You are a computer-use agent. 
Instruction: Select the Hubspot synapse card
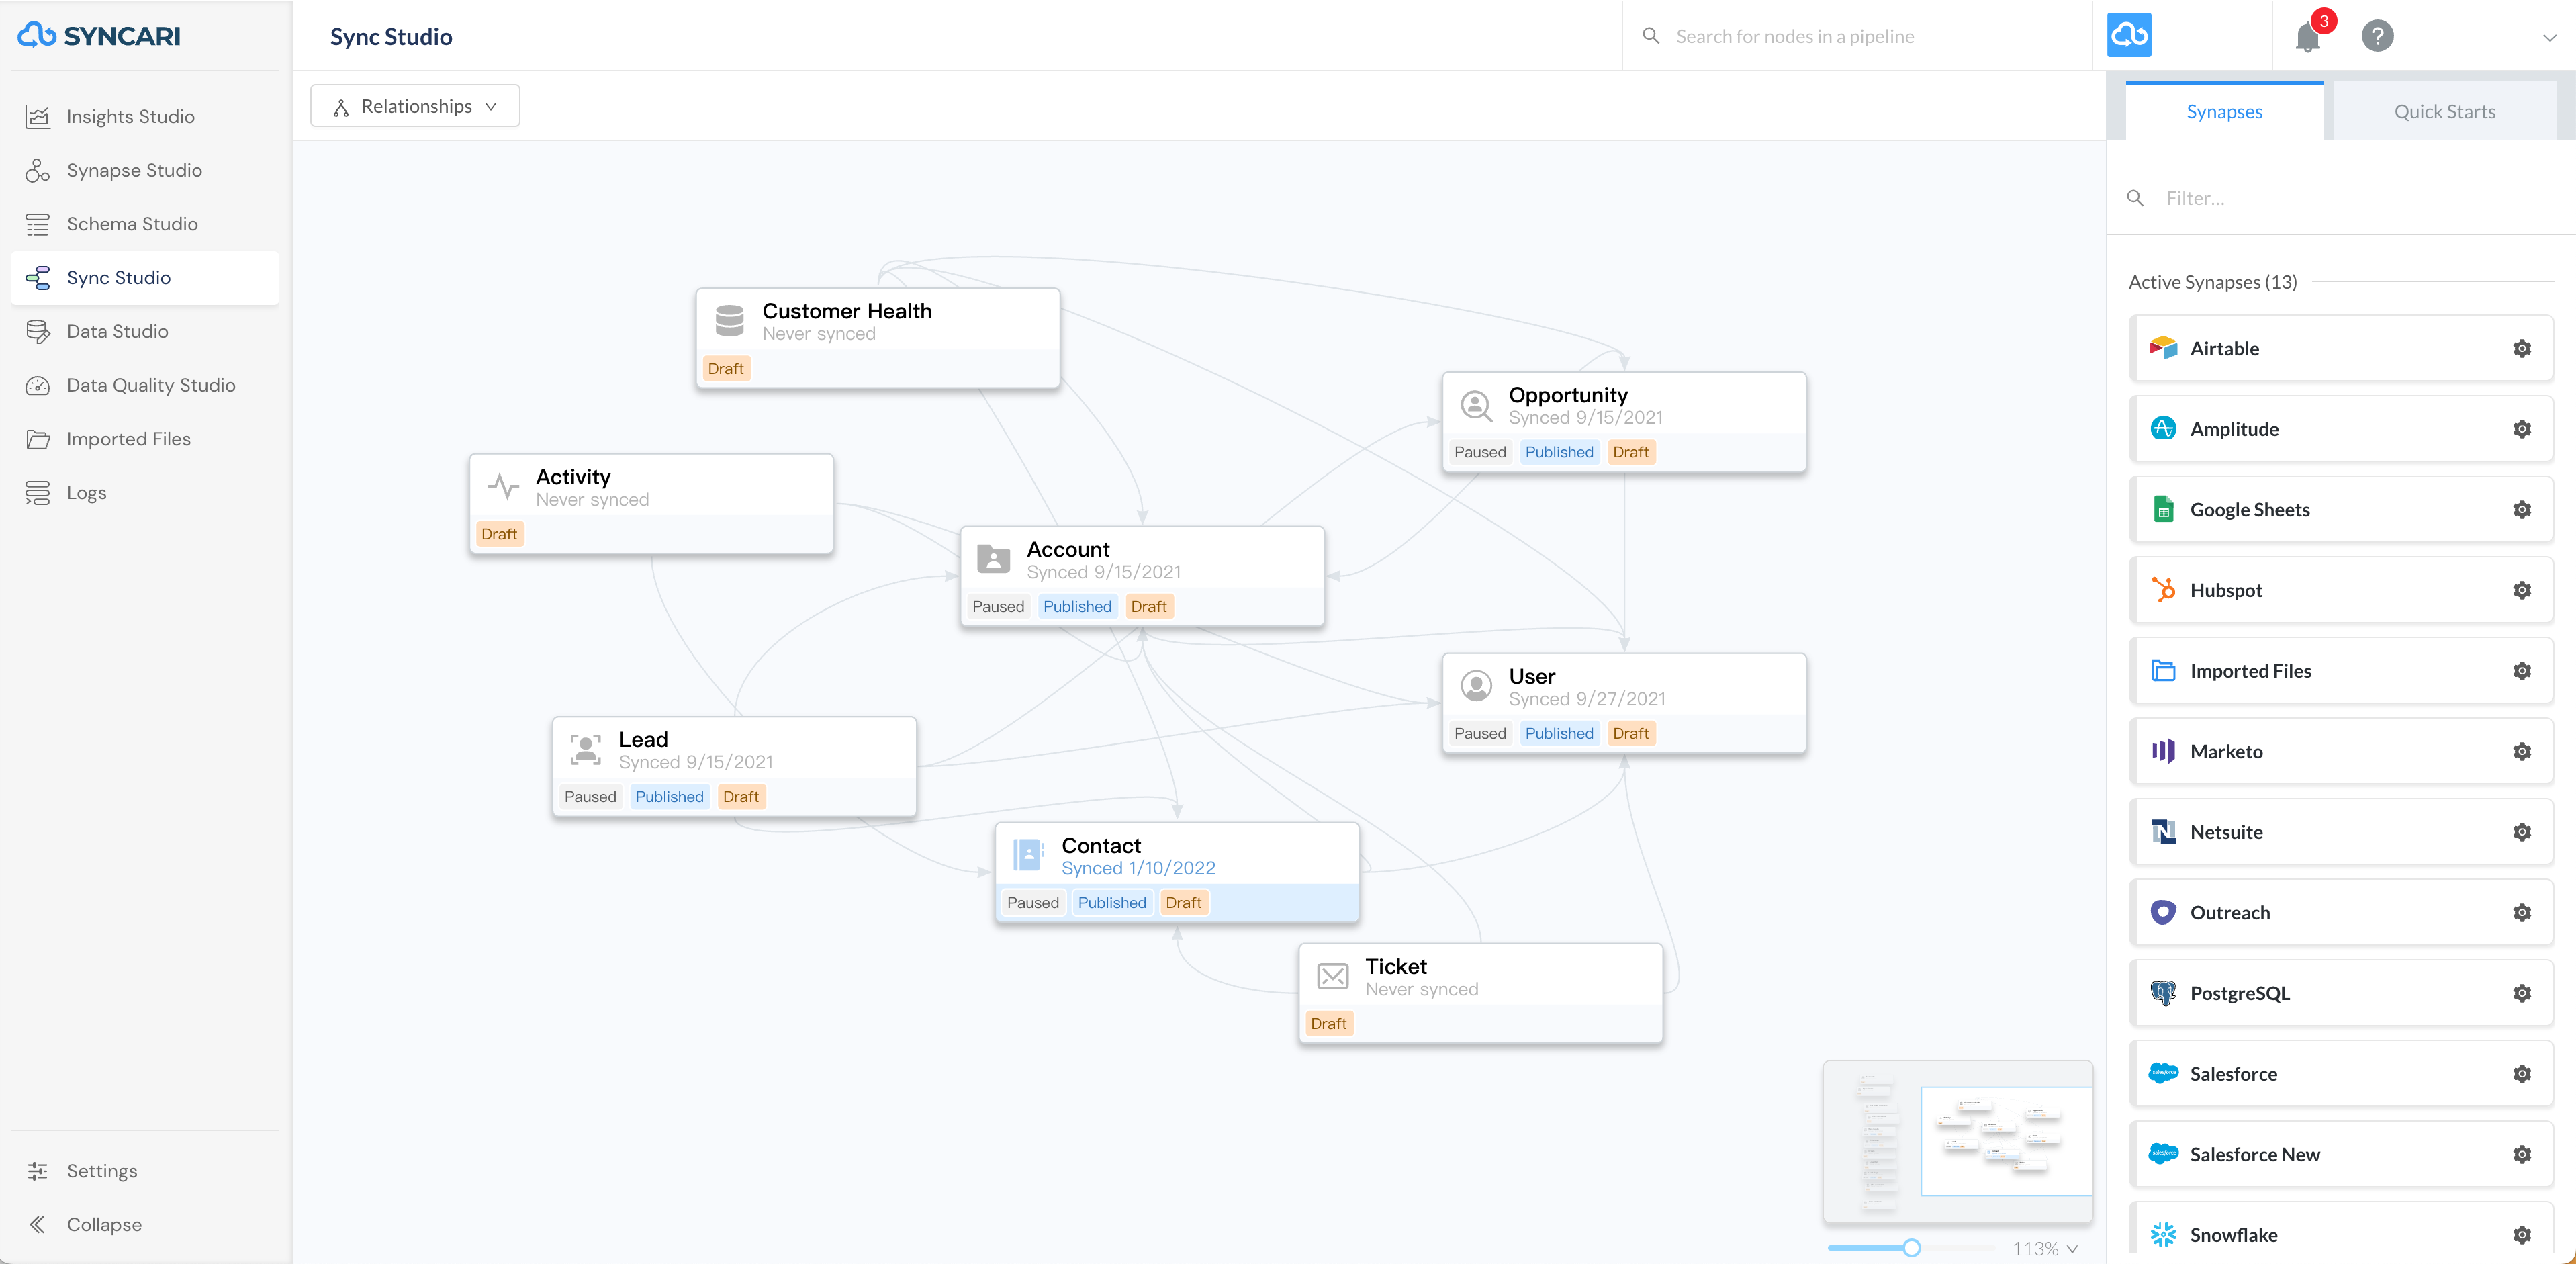[2341, 591]
